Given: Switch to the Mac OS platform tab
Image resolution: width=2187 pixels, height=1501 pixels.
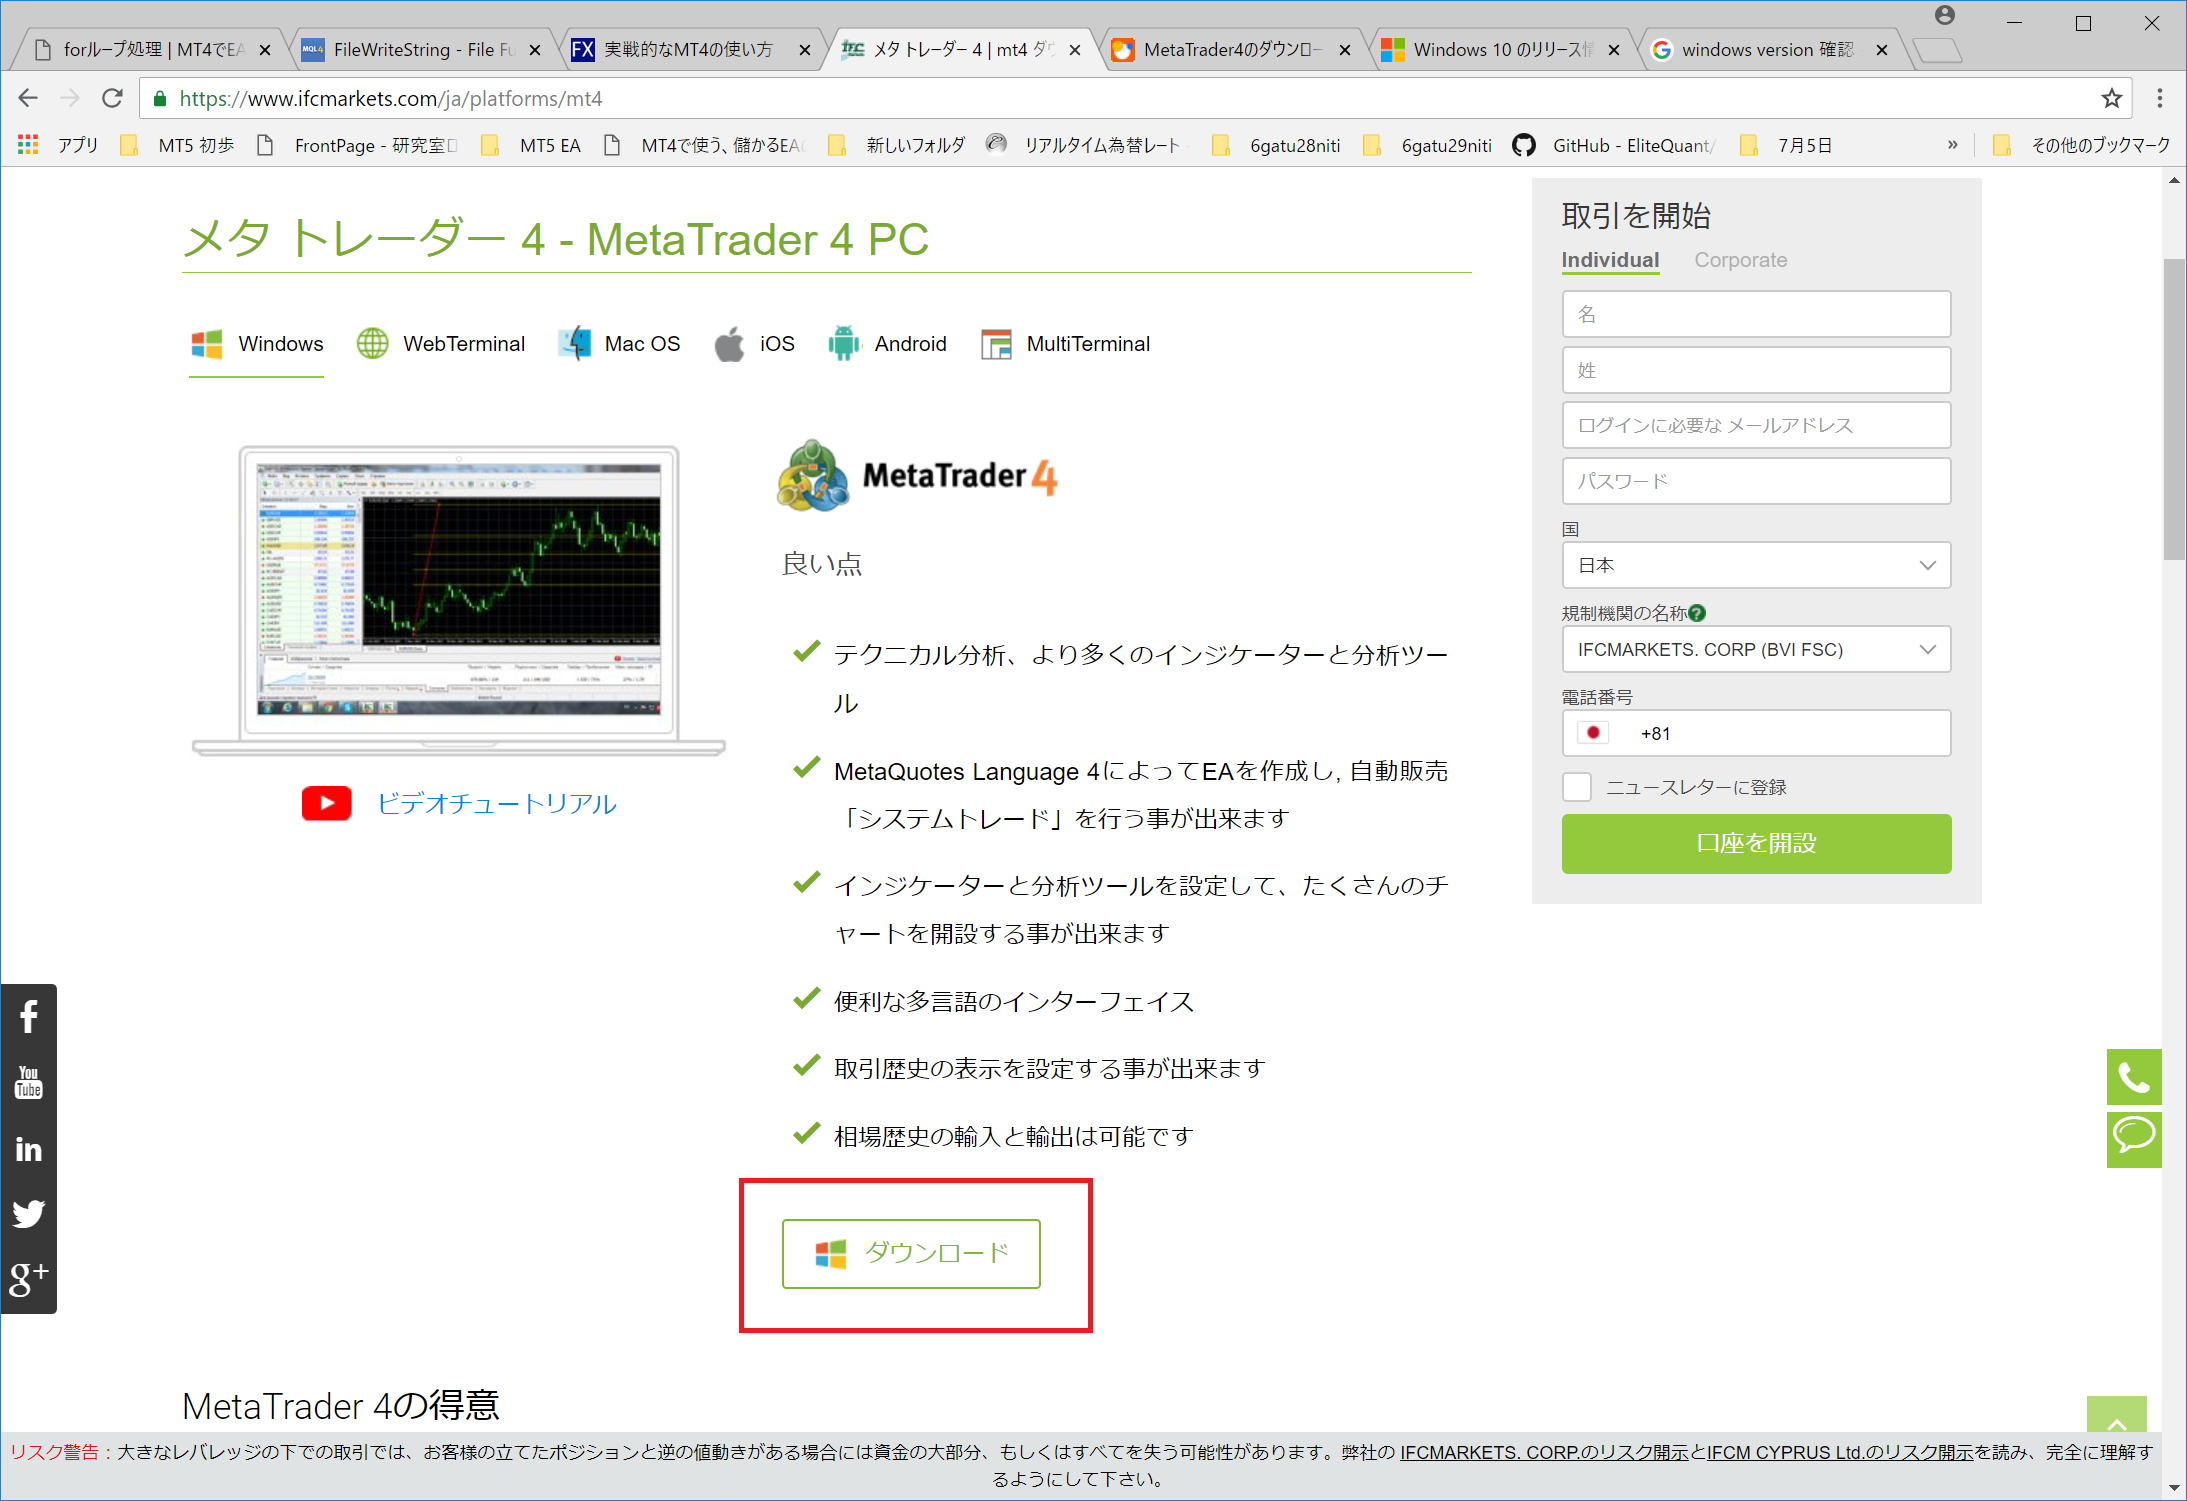Looking at the screenshot, I should tap(619, 344).
